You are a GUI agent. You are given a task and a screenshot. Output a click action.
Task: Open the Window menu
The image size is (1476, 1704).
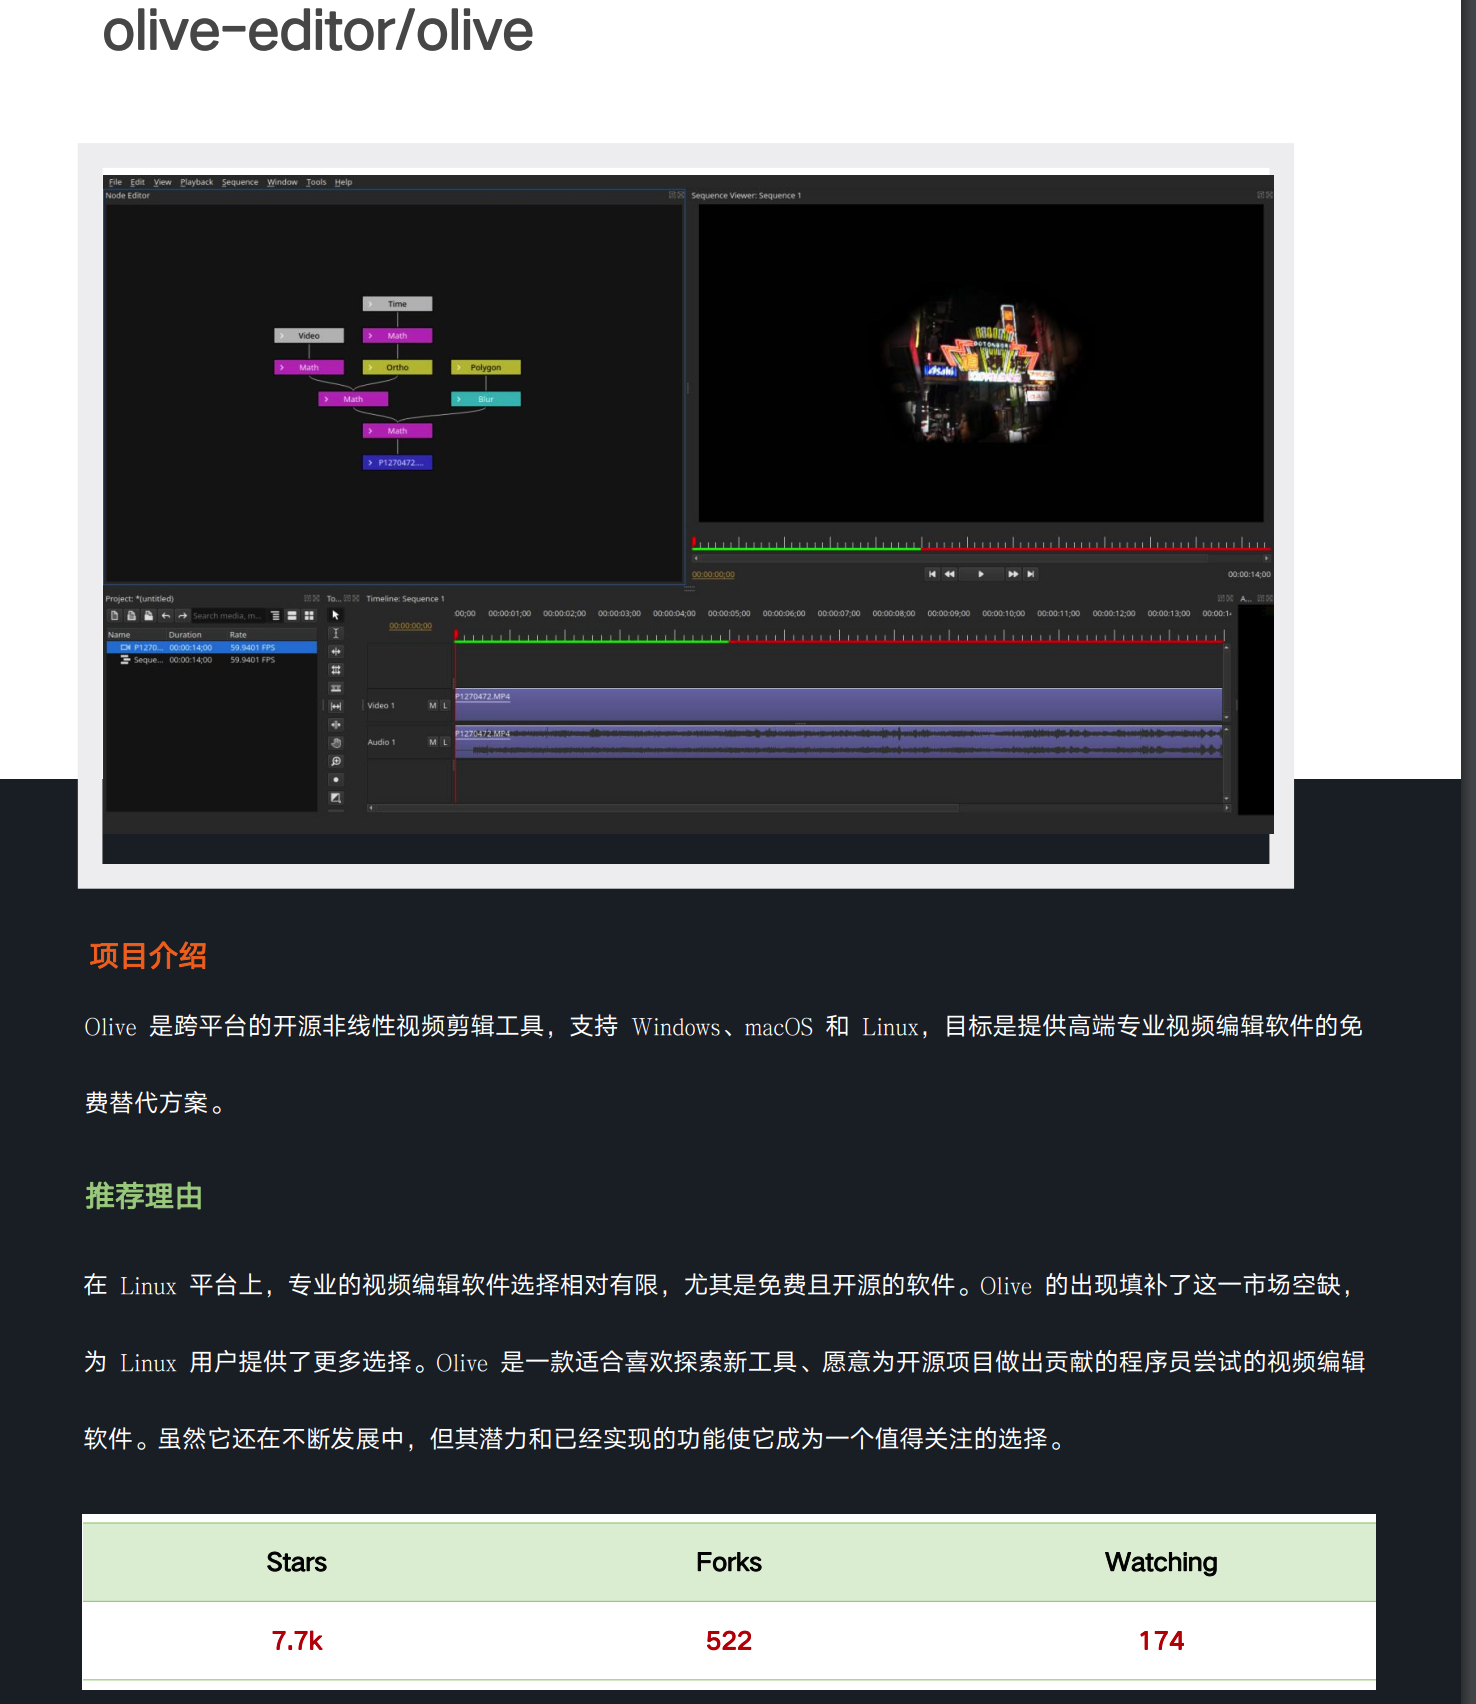(x=283, y=182)
